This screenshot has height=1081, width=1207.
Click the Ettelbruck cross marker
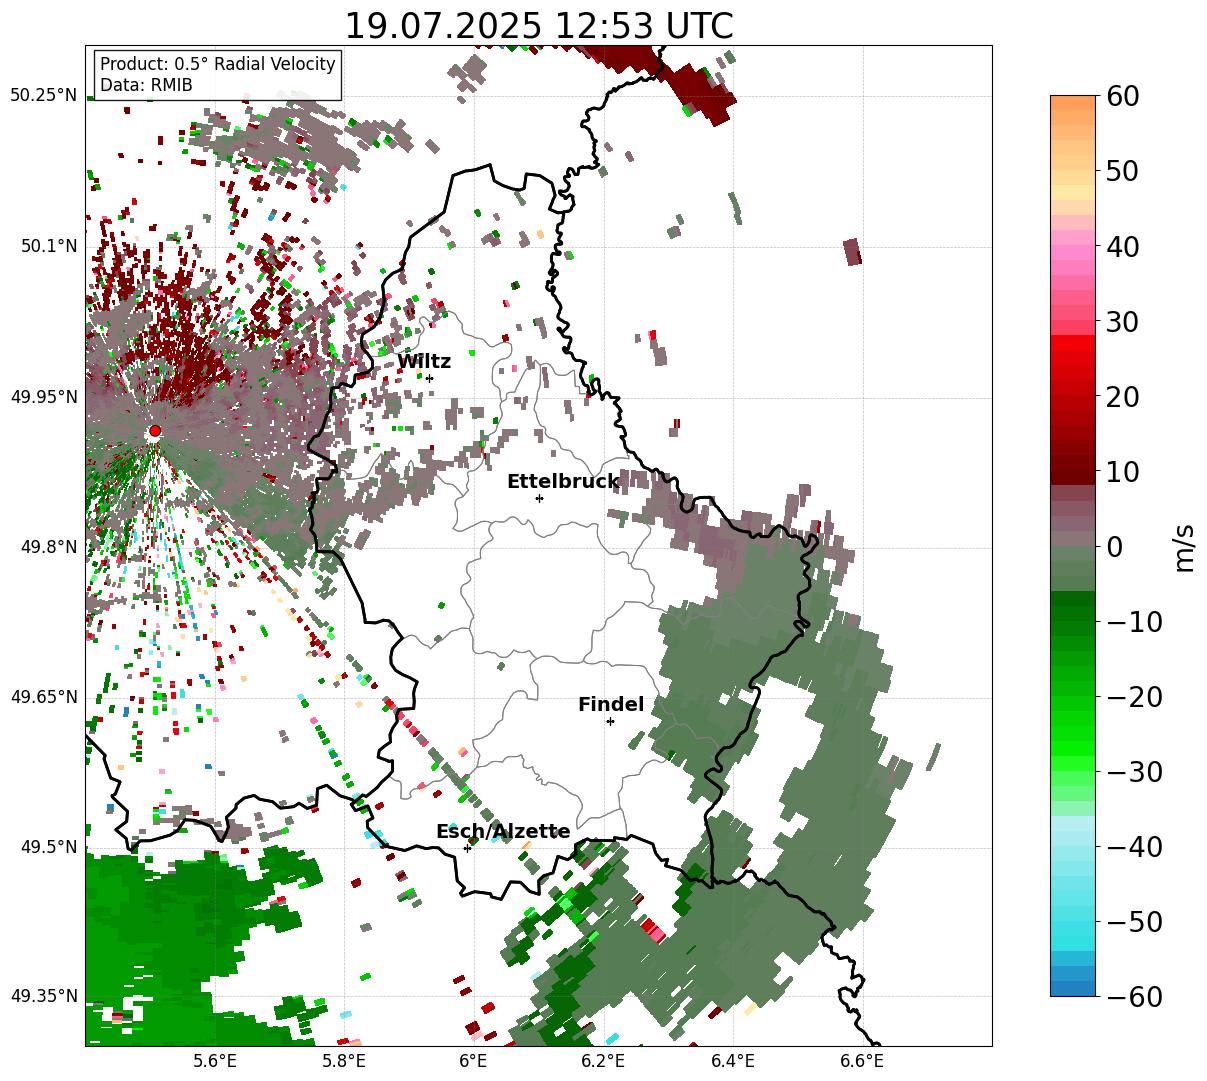(x=539, y=498)
